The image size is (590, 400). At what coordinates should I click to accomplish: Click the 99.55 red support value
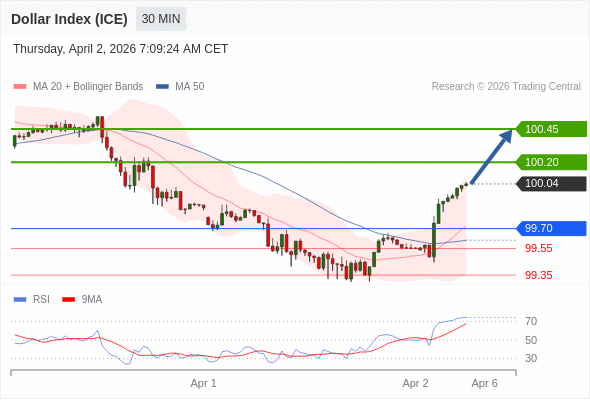coord(539,248)
